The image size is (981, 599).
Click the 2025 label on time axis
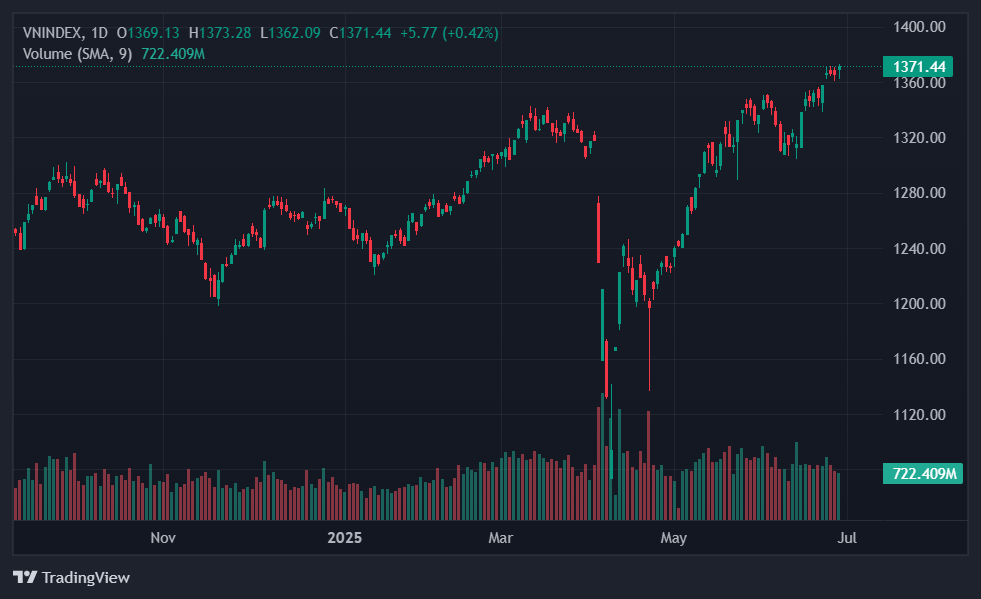pyautogui.click(x=345, y=538)
